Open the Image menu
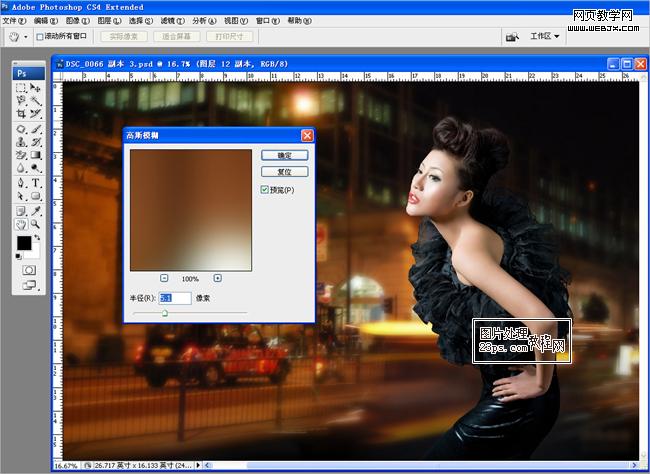Image resolution: width=650 pixels, height=474 pixels. 78,21
